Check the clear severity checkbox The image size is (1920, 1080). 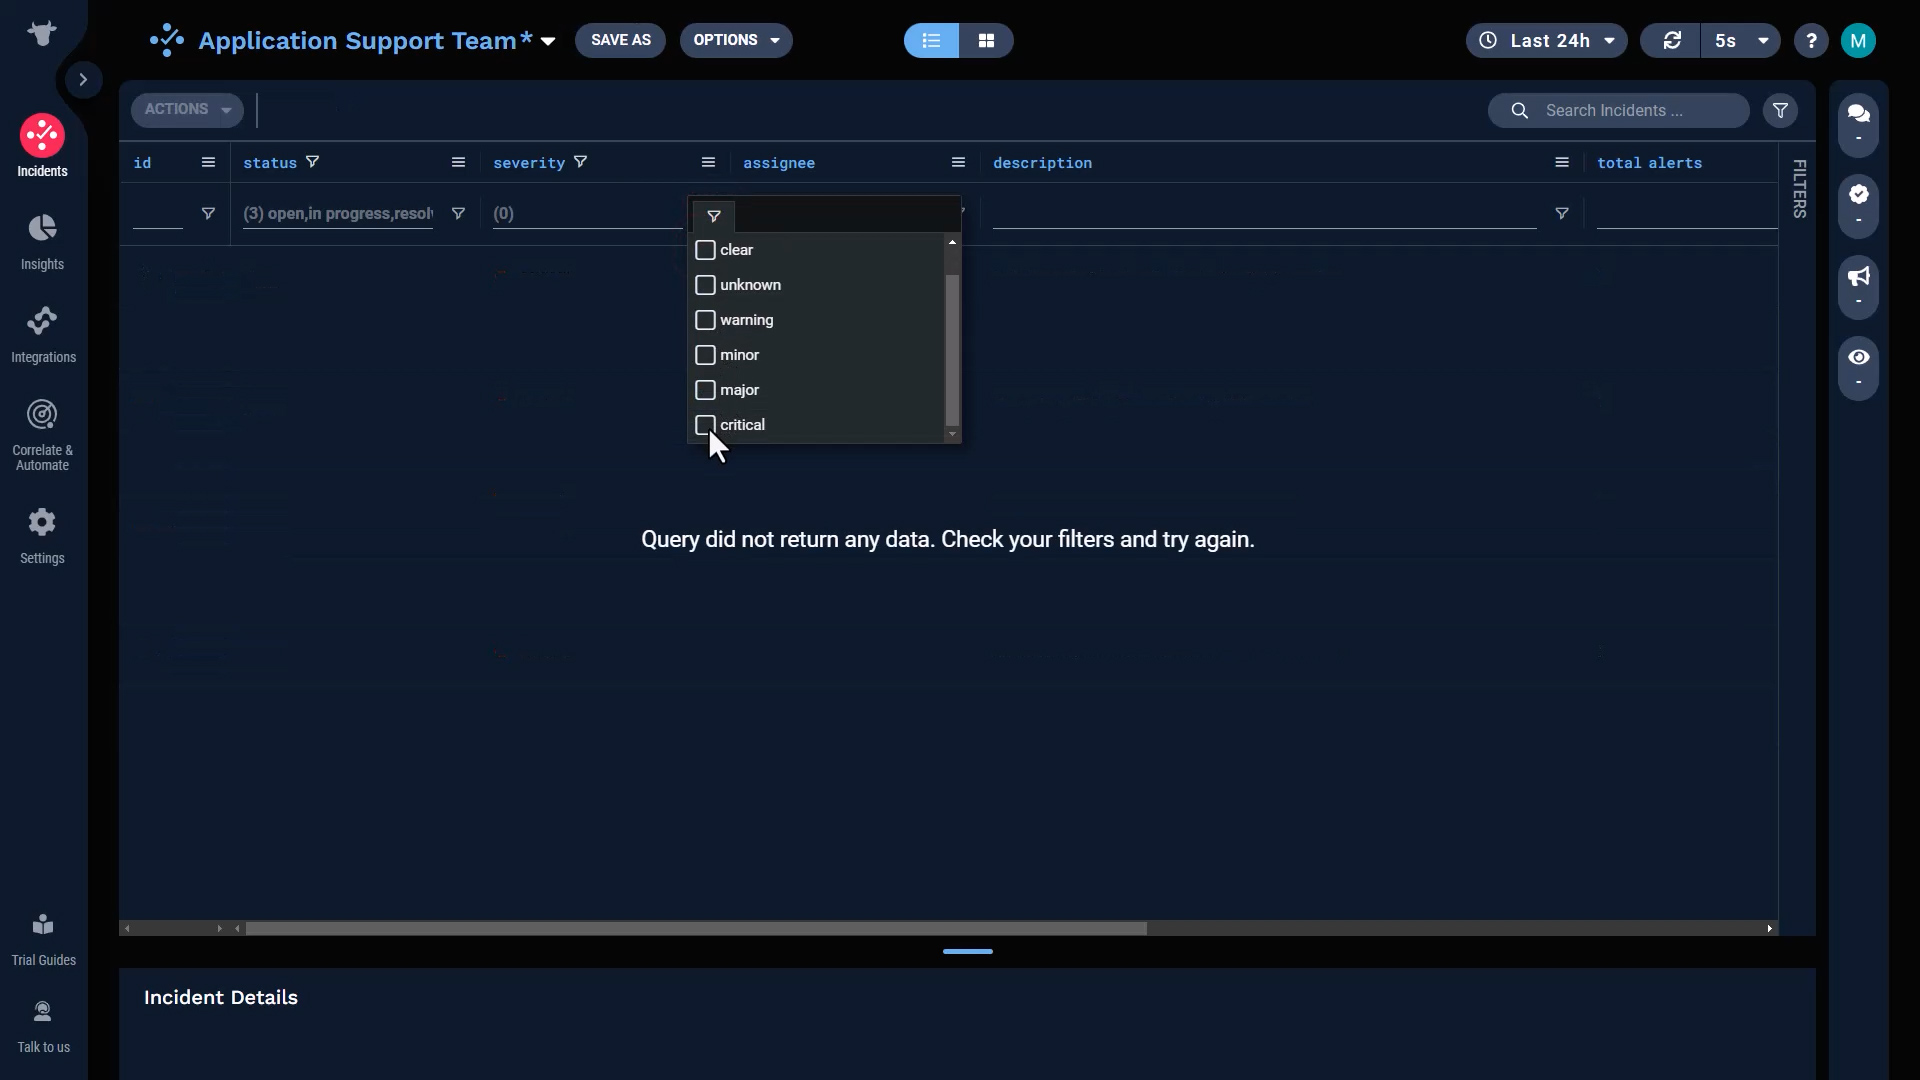tap(705, 250)
